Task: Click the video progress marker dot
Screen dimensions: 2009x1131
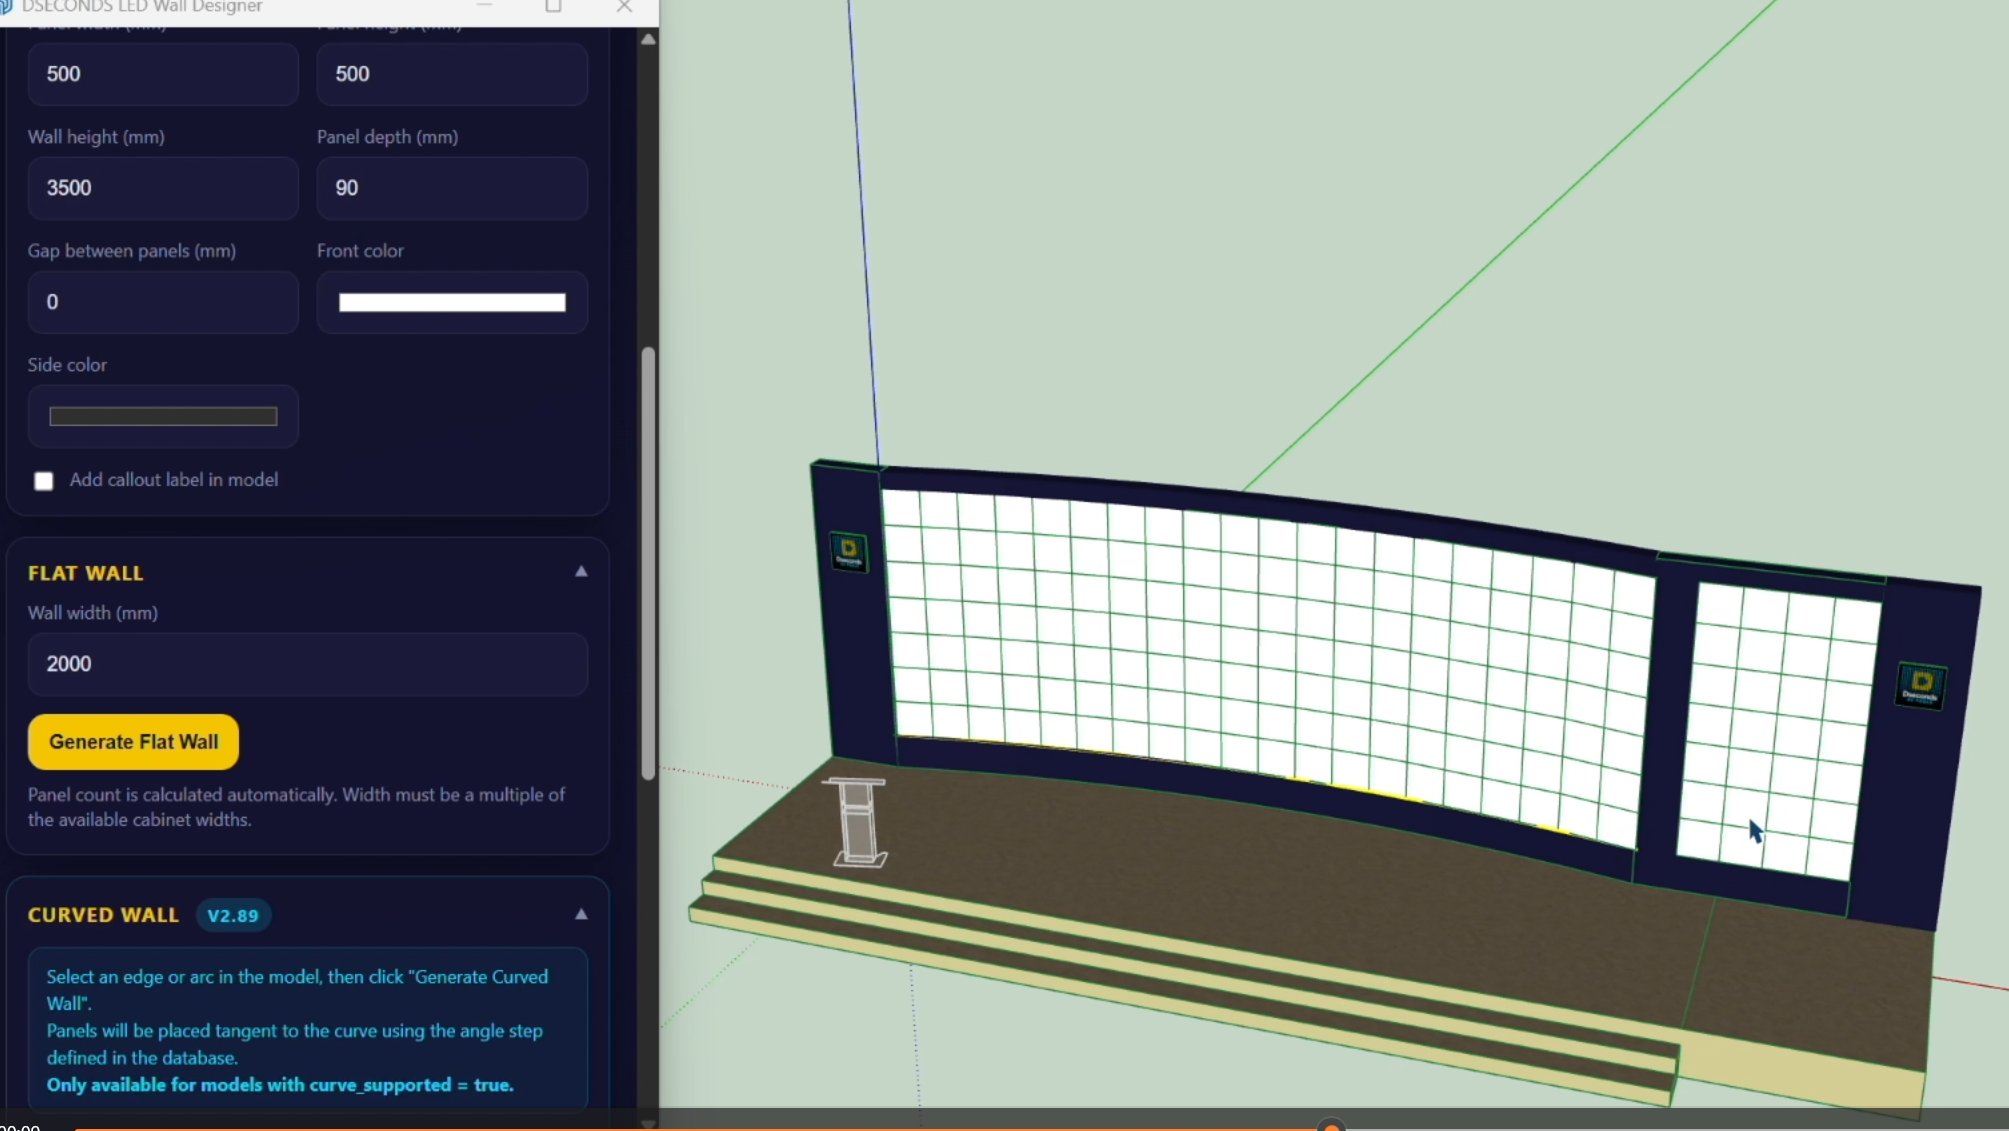Action: [1331, 1127]
